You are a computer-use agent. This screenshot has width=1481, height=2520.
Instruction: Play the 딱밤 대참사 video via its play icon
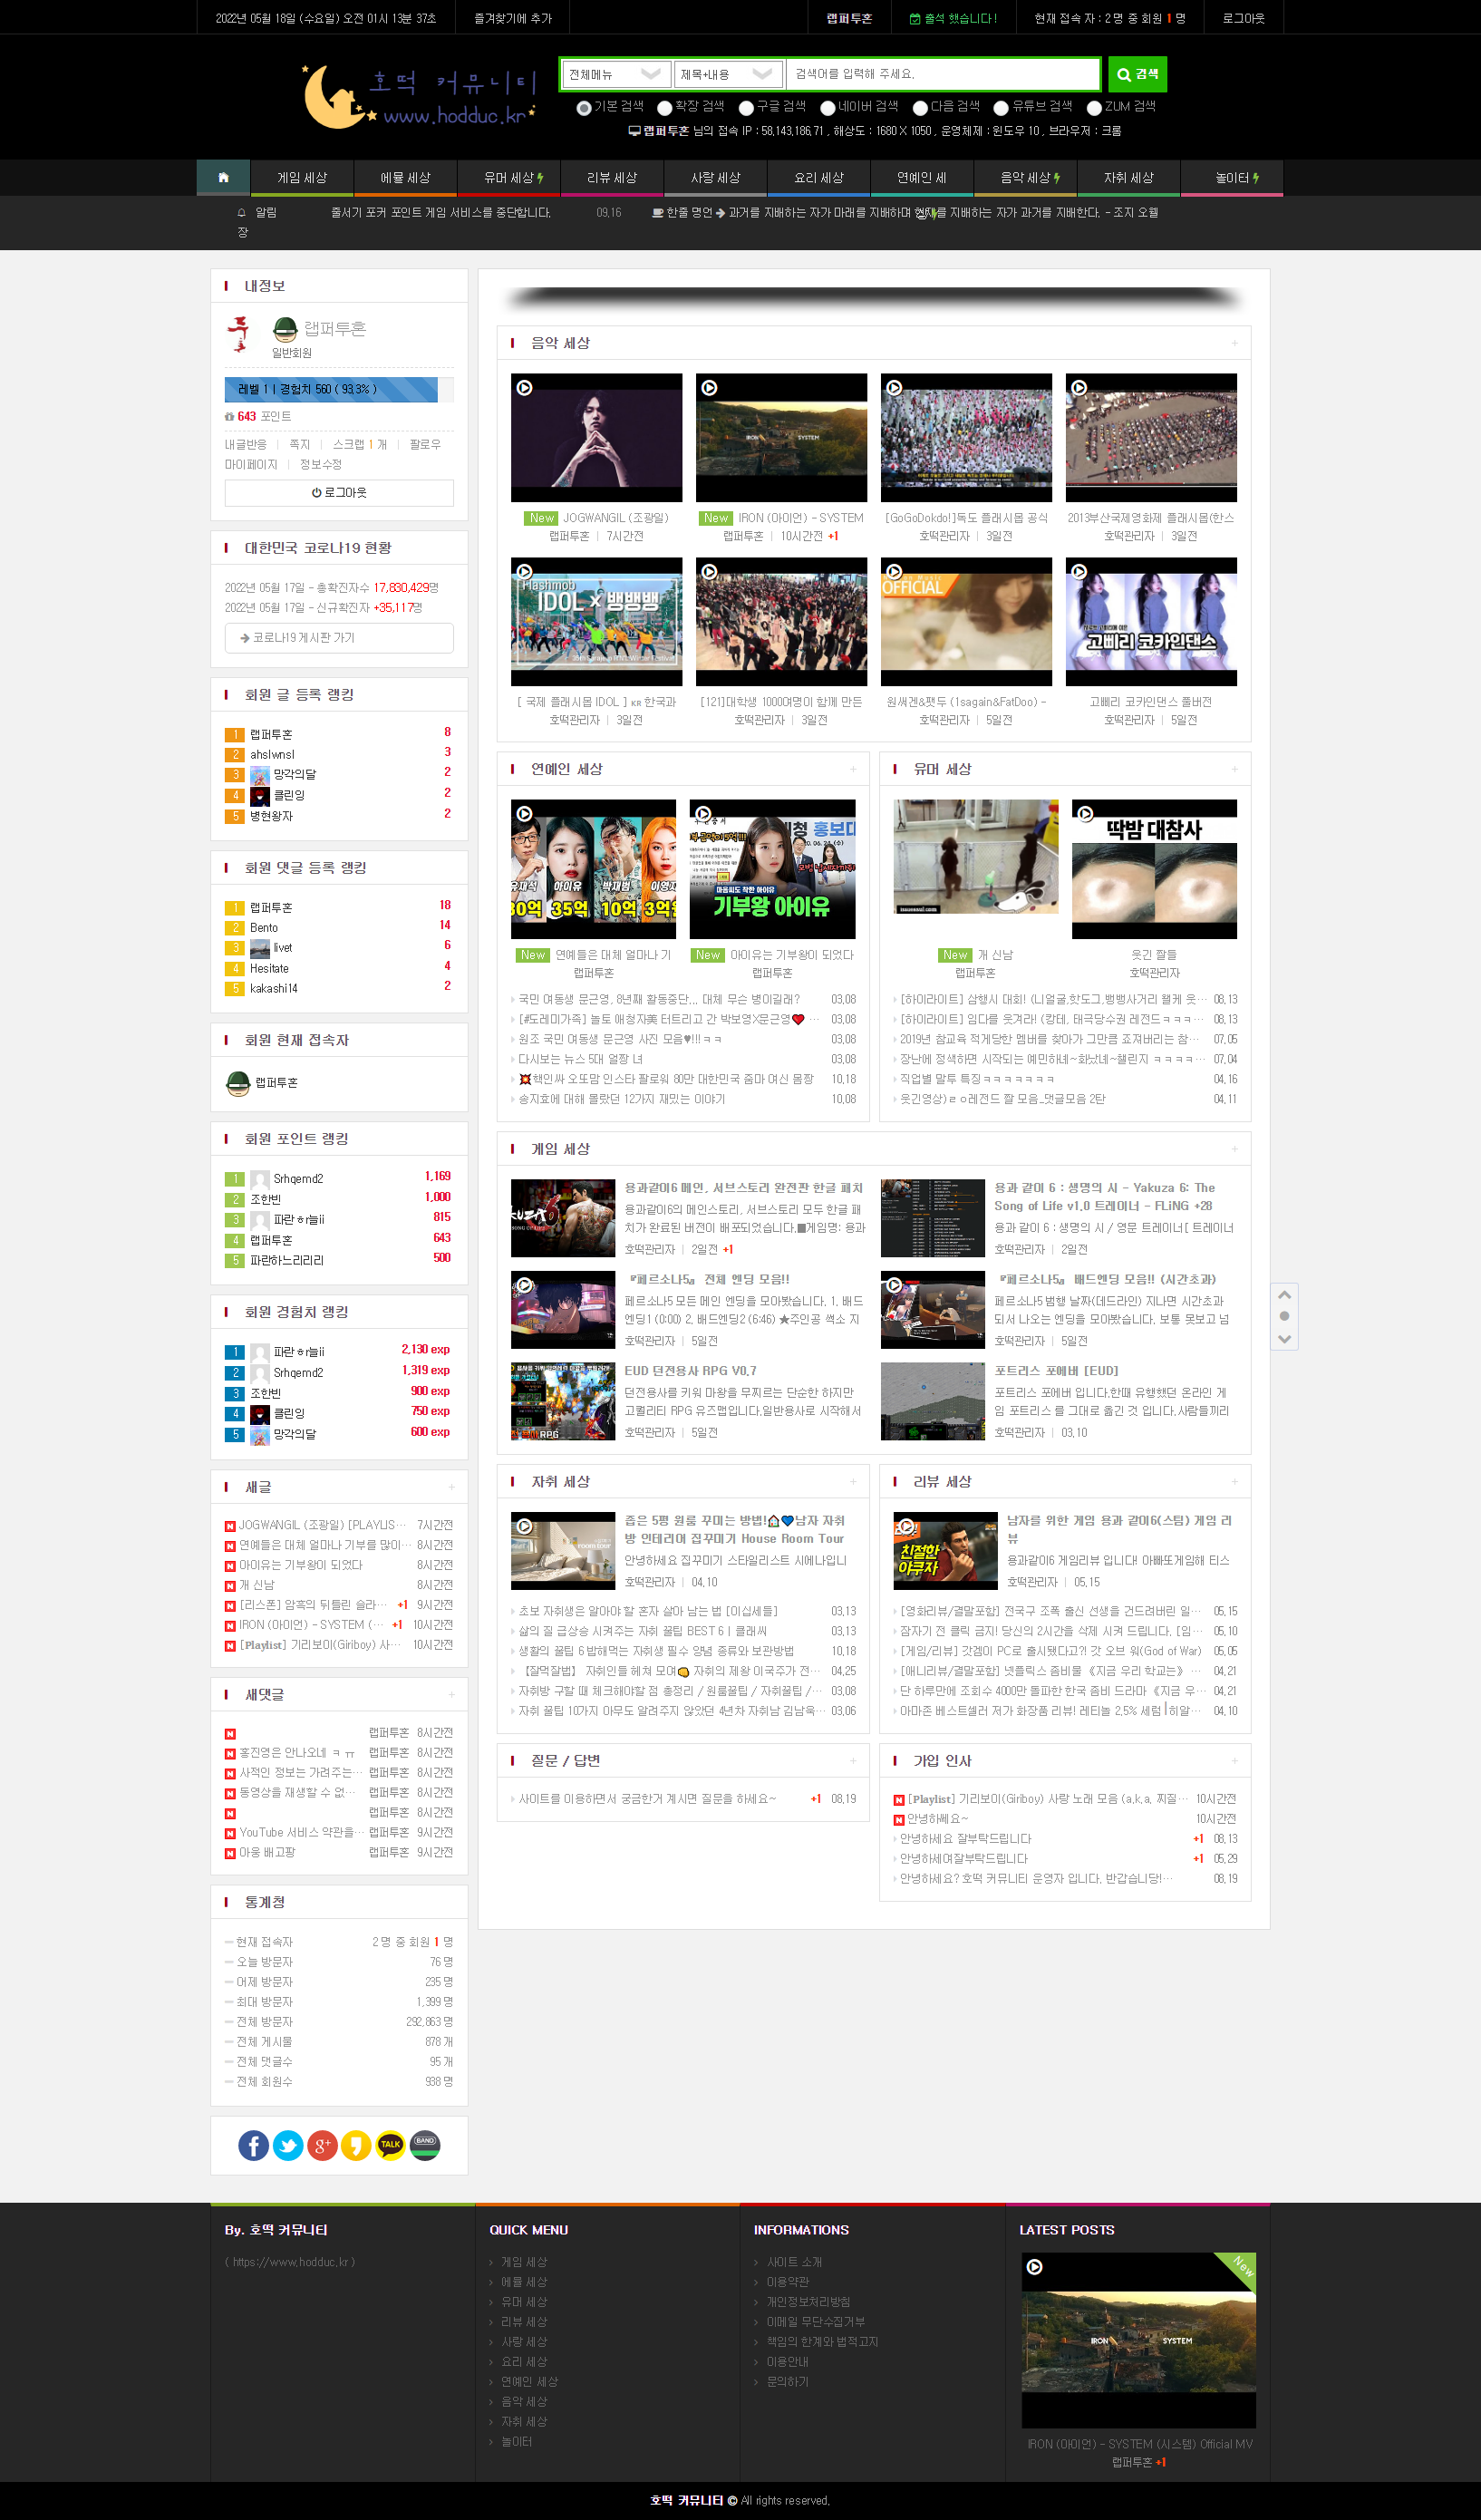(x=1085, y=814)
